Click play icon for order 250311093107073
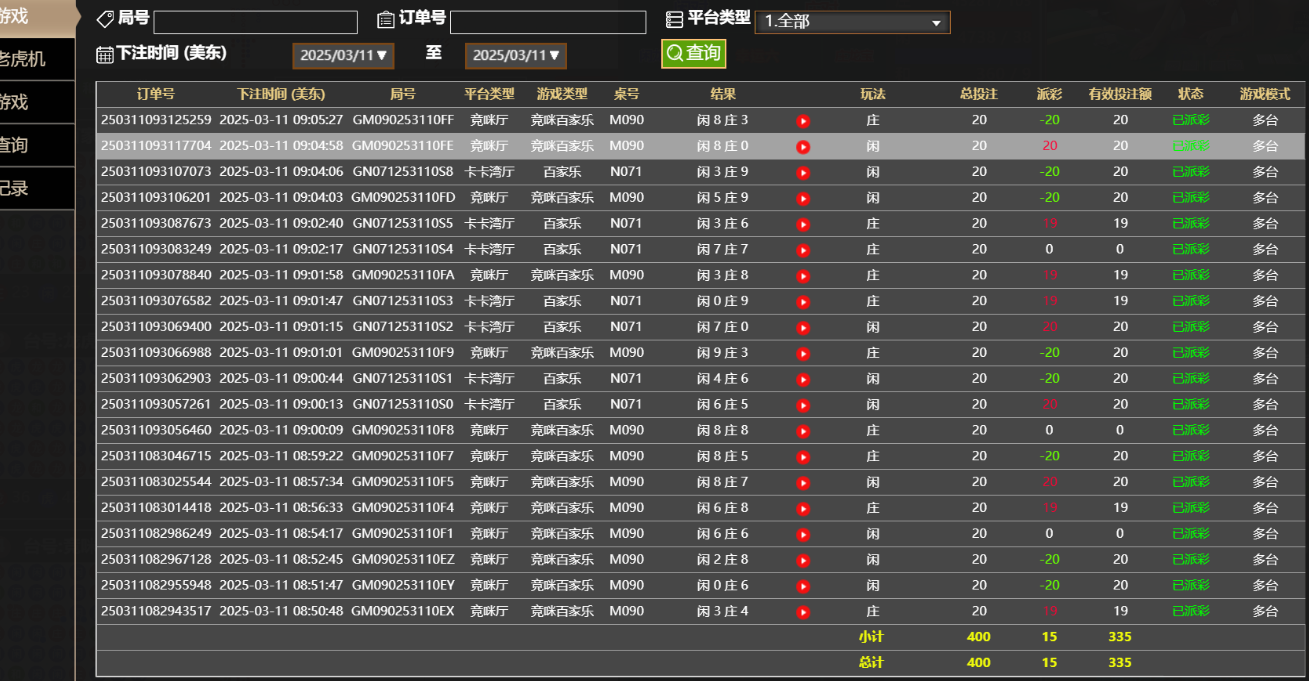 pos(802,173)
